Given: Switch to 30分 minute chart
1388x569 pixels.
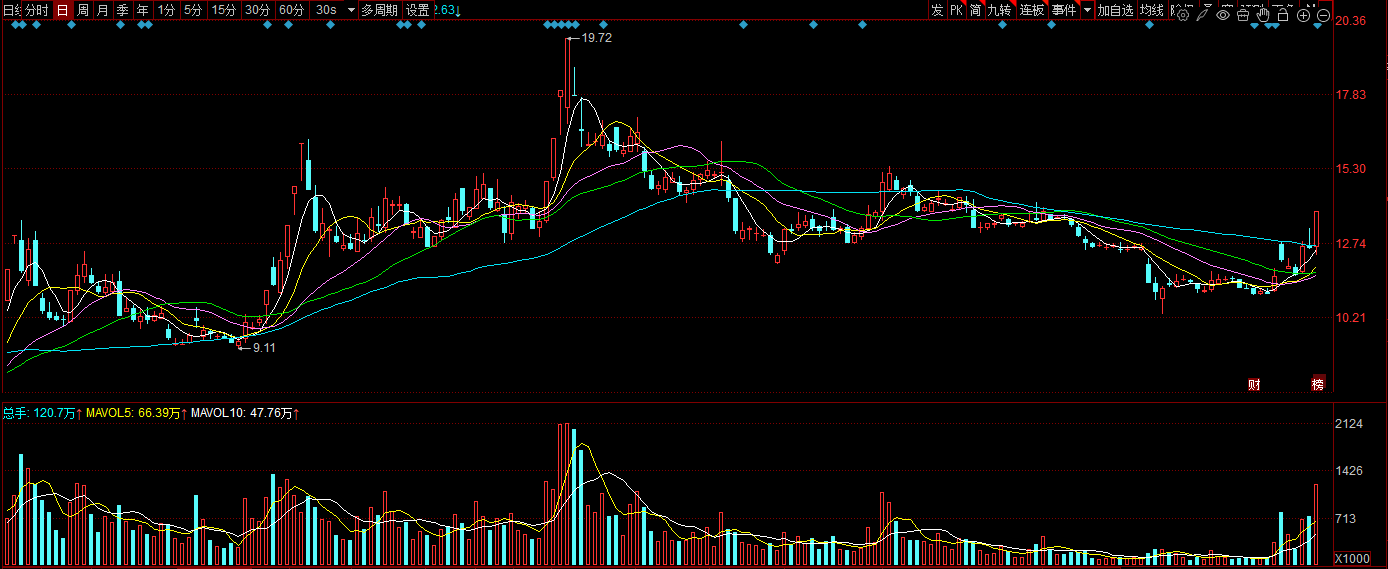Looking at the screenshot, I should point(257,10).
